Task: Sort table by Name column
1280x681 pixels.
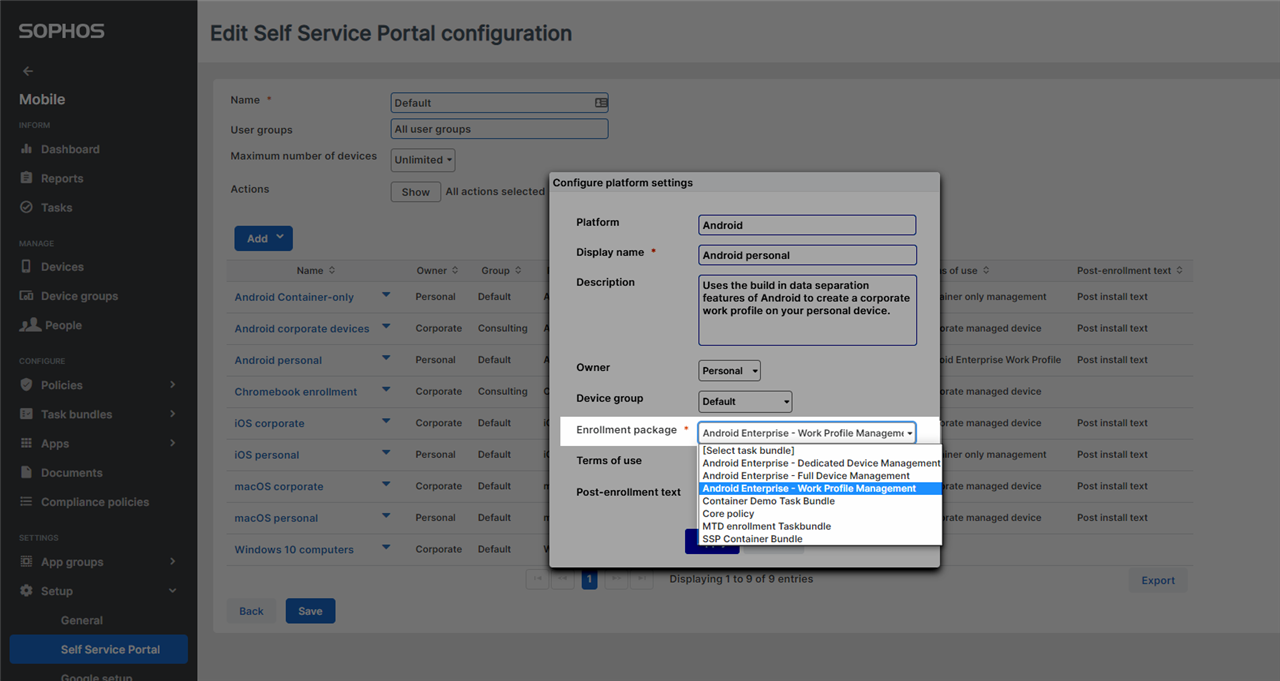Action: [316, 271]
